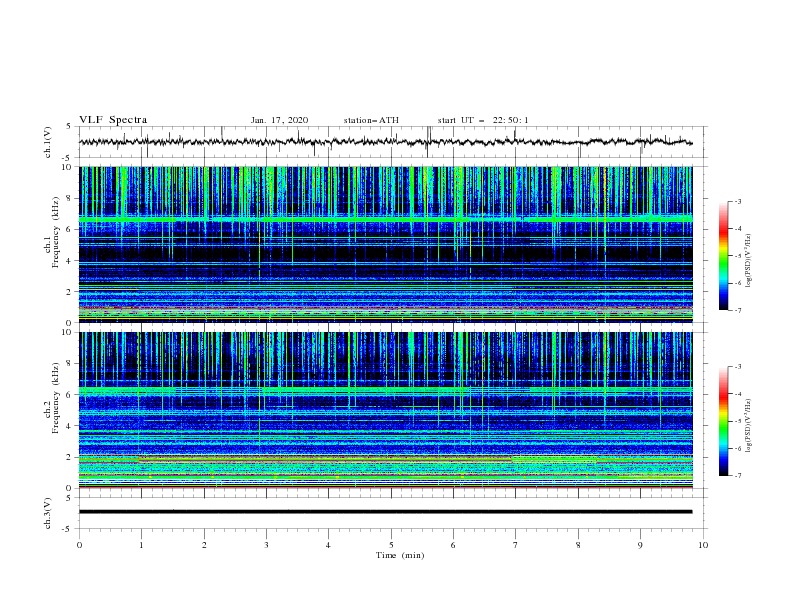Click the "-7" tick of ch.2 colorbar

pyautogui.click(x=737, y=476)
